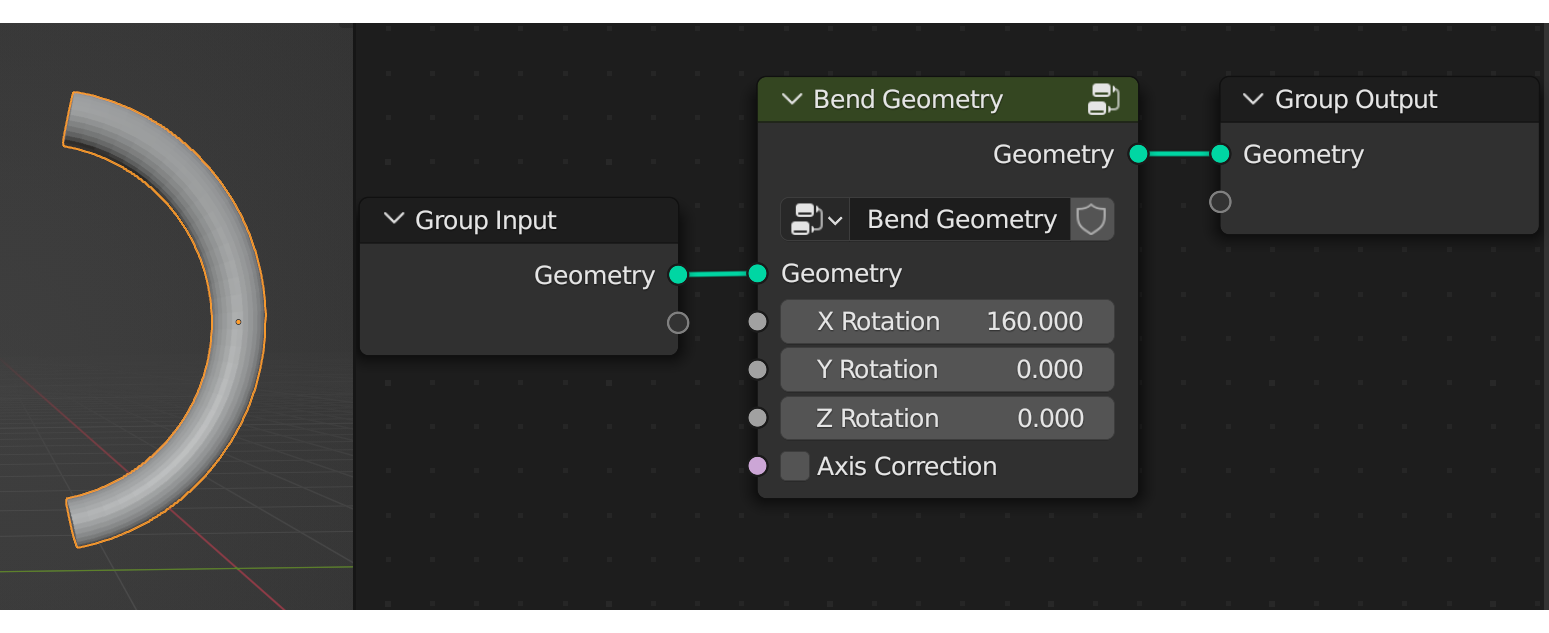Click Bend Geometry output Geometry socket
This screenshot has height=633, width=1549.
(x=1138, y=154)
